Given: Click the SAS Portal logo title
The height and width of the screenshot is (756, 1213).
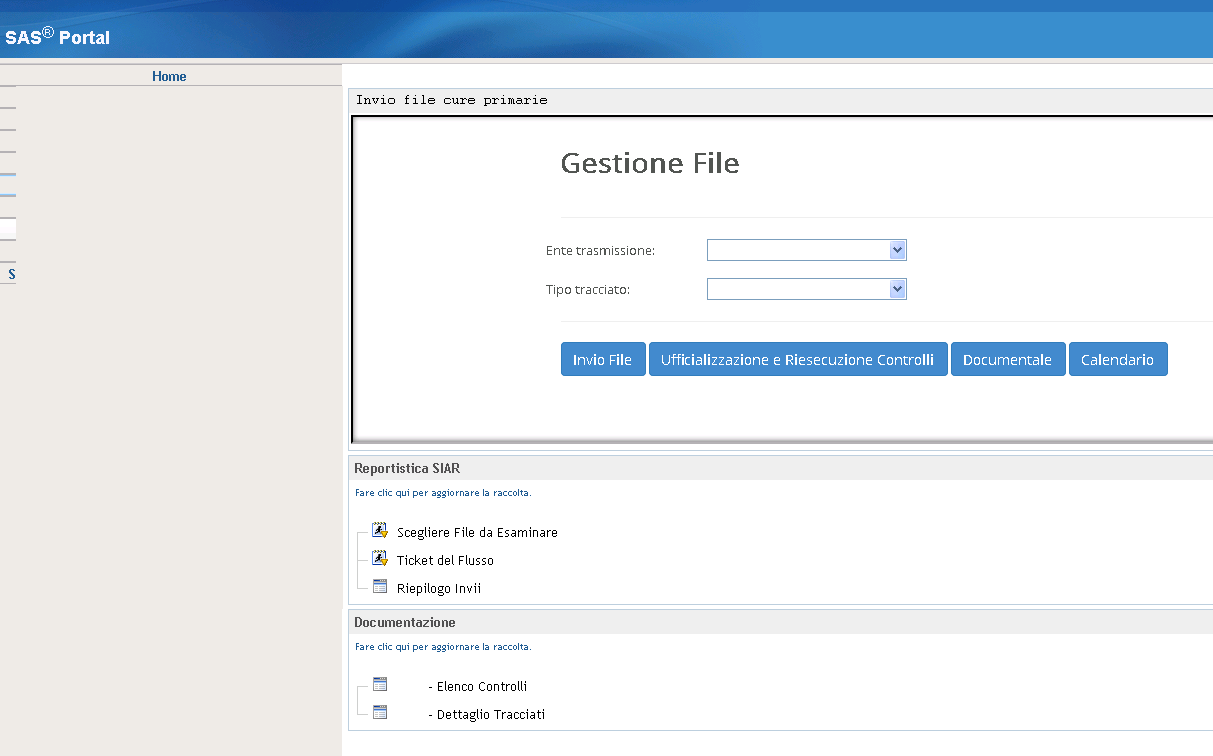Looking at the screenshot, I should (57, 38).
